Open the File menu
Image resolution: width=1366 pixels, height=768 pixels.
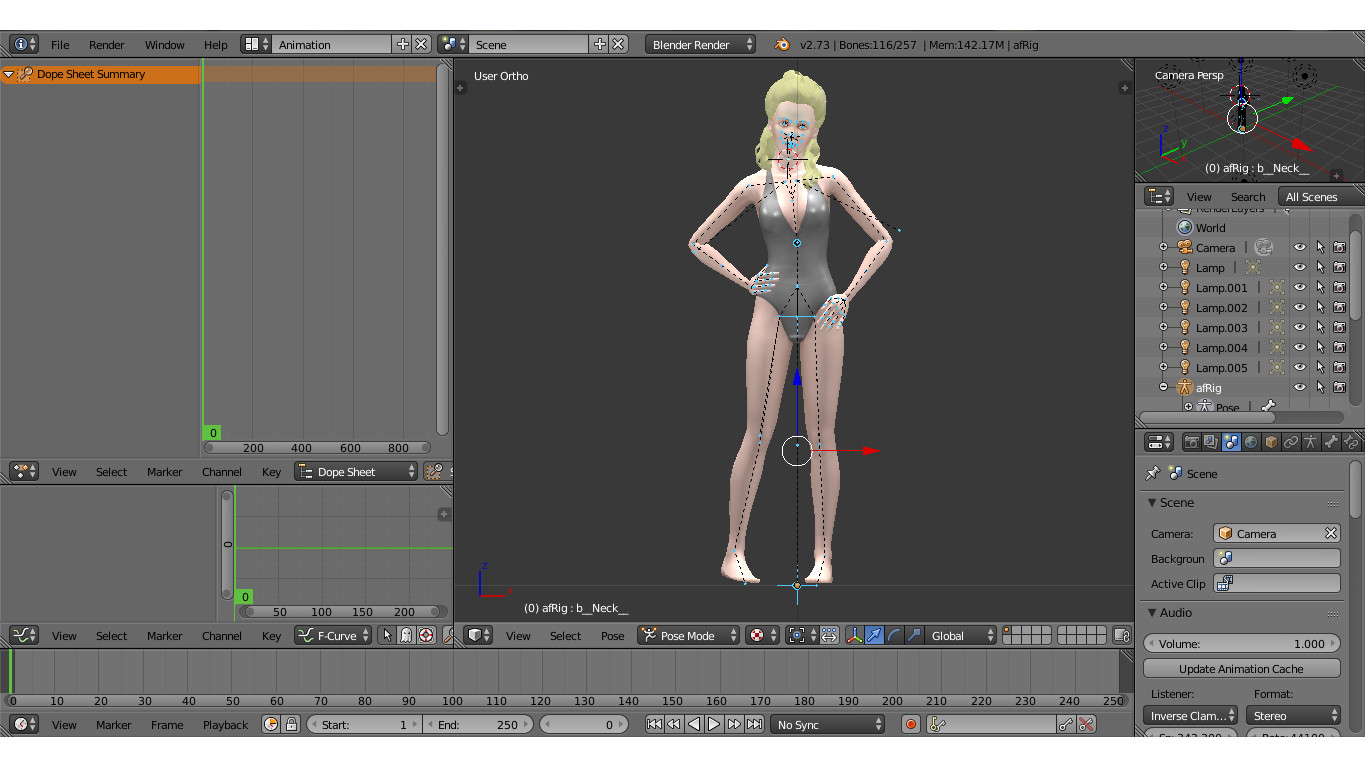(61, 44)
